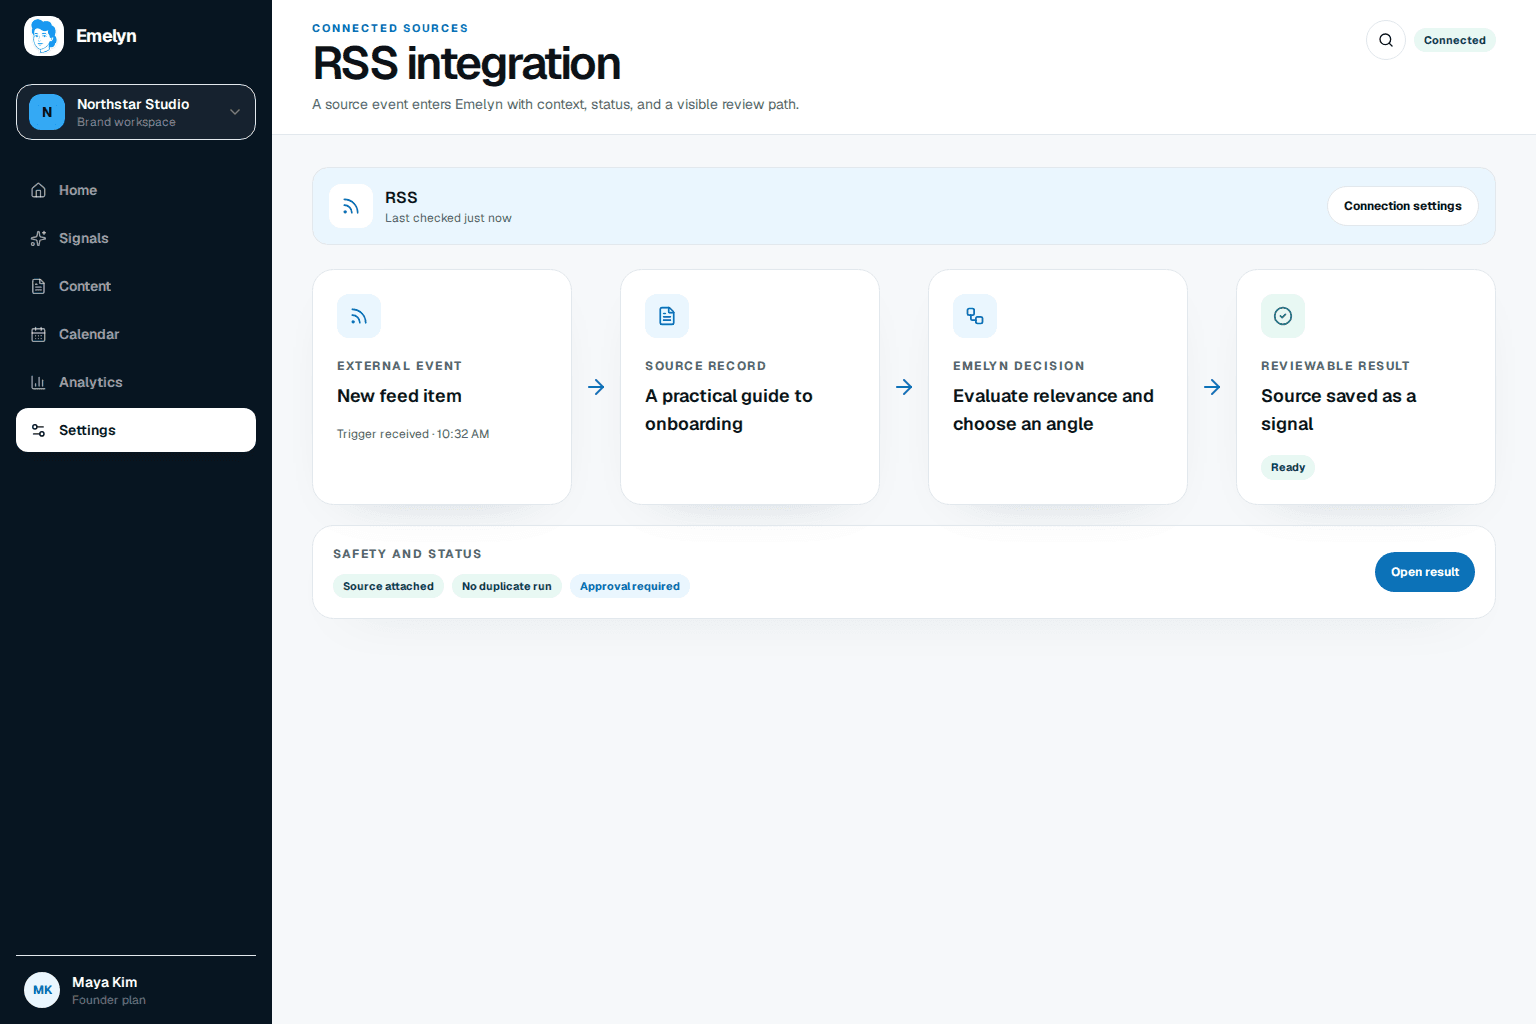Viewport: 1536px width, 1024px height.
Task: Click the Connected status badge
Action: point(1455,40)
